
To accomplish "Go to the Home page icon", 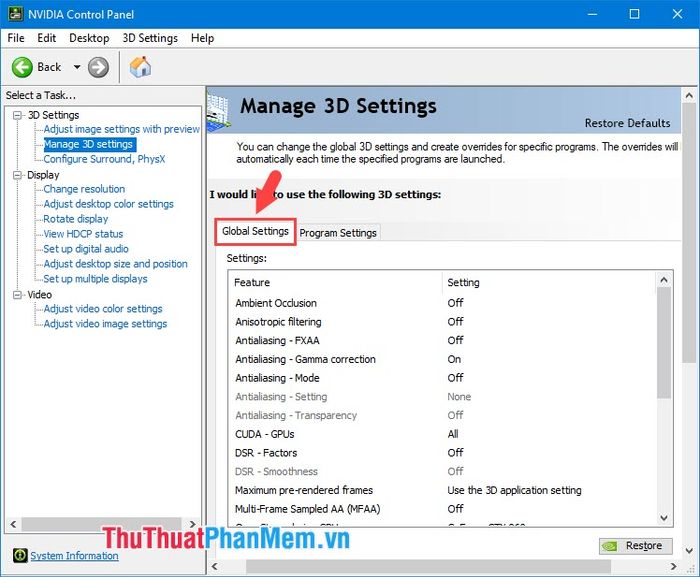I will click(140, 67).
